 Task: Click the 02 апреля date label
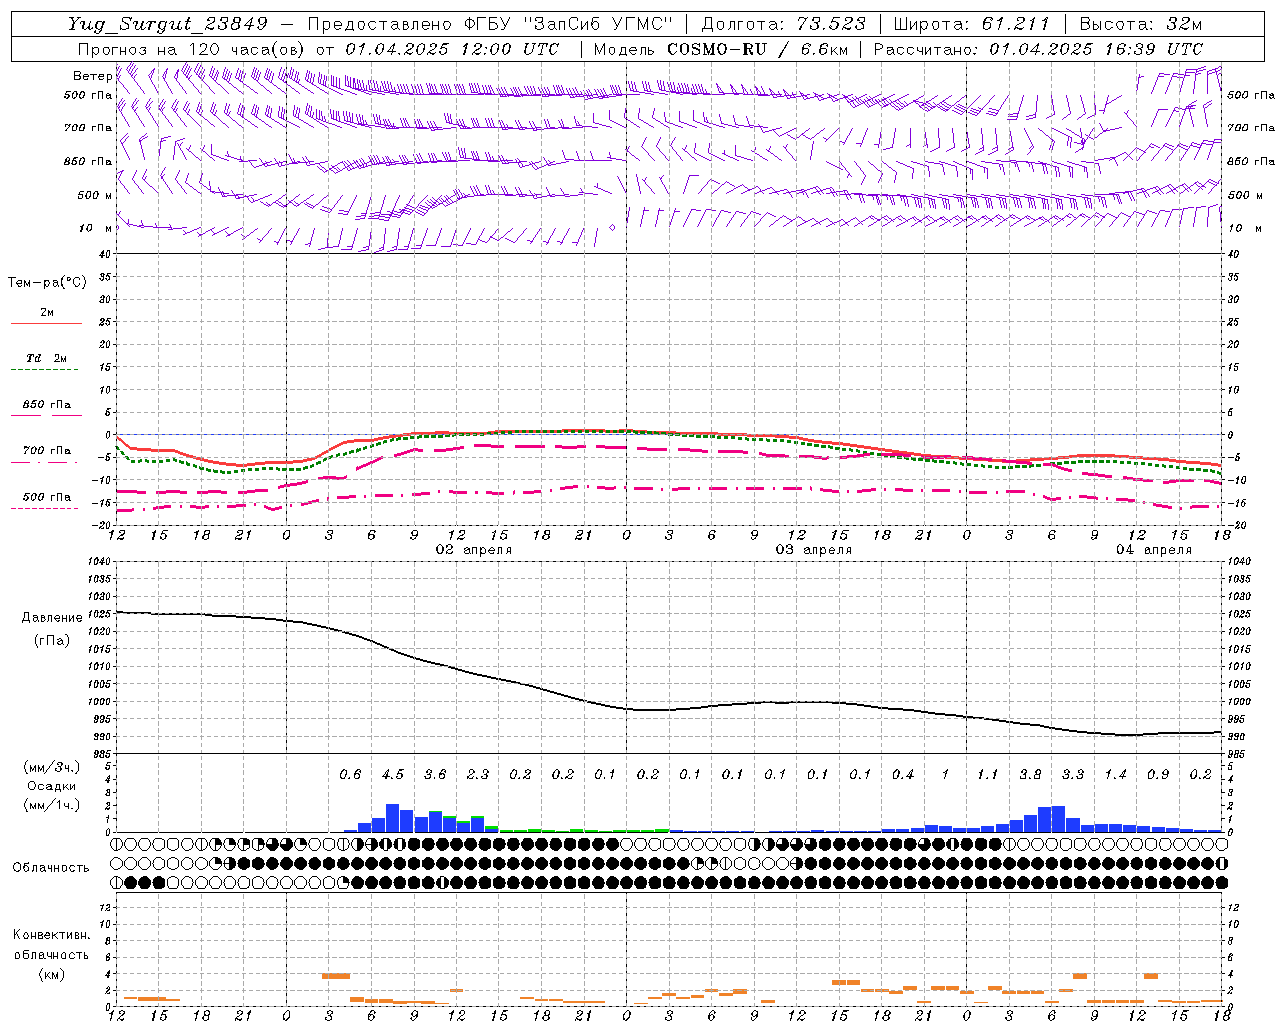pyautogui.click(x=474, y=550)
